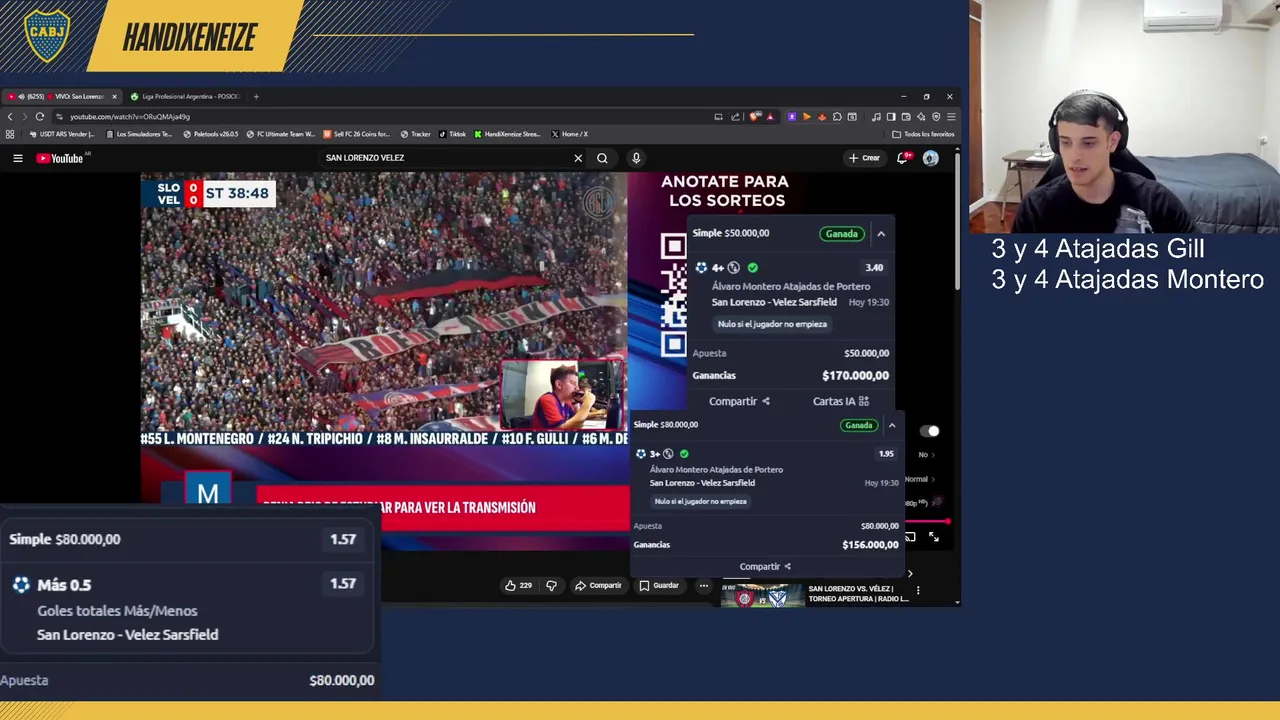Dislike the video with thumbs-down
The height and width of the screenshot is (720, 1280).
coord(551,585)
